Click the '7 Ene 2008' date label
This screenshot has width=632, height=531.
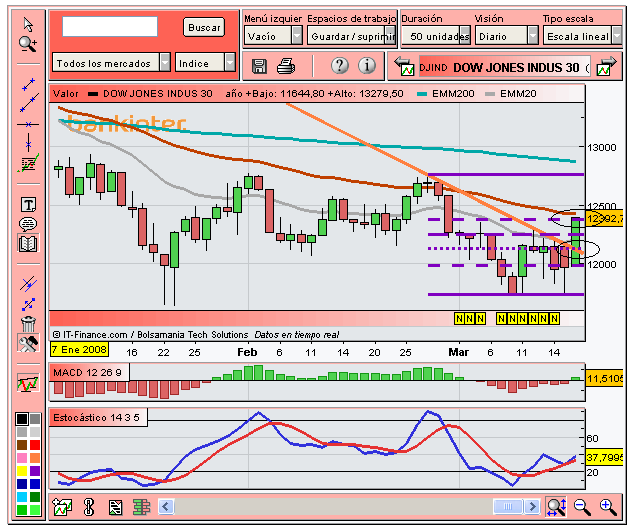[79, 349]
